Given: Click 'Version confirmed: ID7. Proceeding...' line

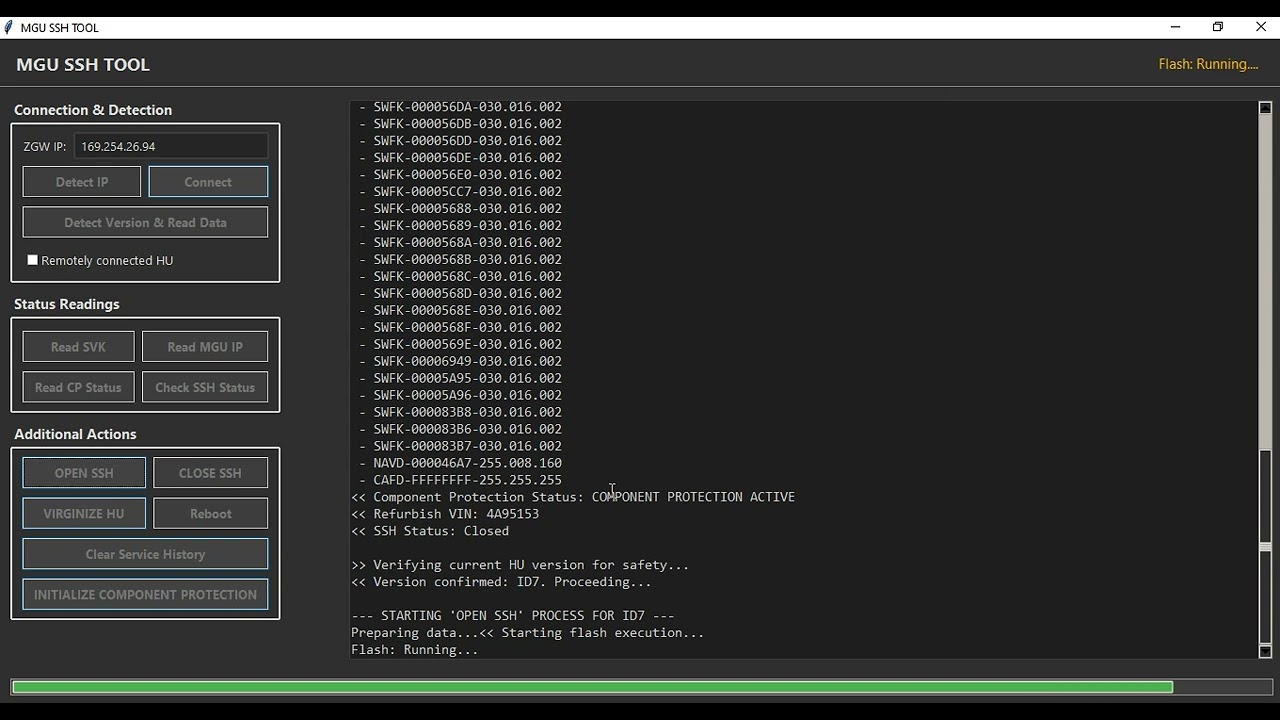Looking at the screenshot, I should click(x=501, y=582).
